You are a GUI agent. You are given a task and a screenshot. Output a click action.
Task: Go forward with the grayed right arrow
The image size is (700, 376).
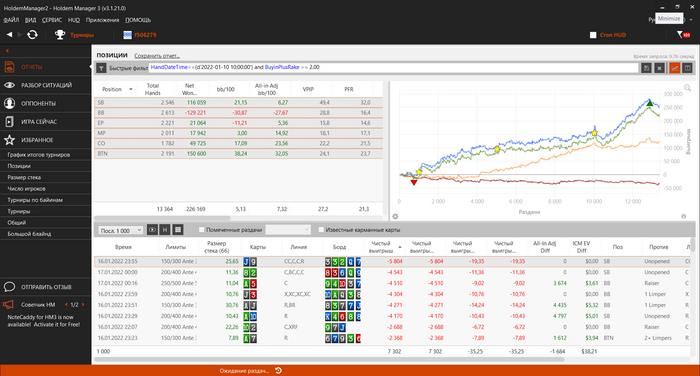pyautogui.click(x=20, y=34)
